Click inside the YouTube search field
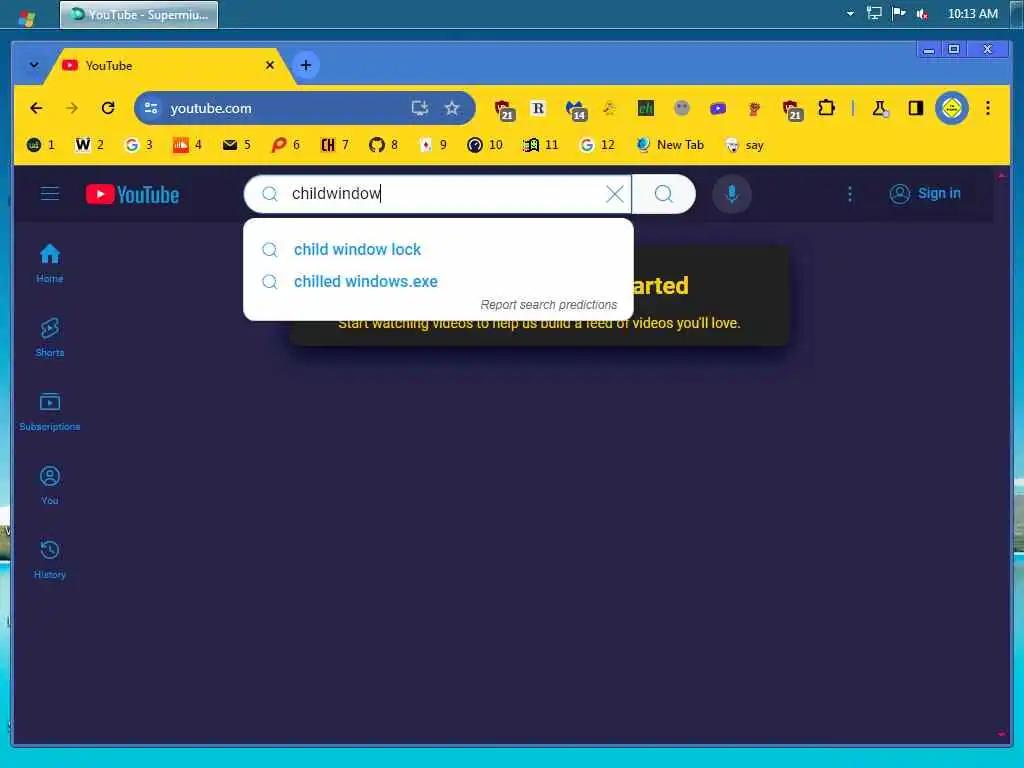The height and width of the screenshot is (768, 1024). coord(438,194)
